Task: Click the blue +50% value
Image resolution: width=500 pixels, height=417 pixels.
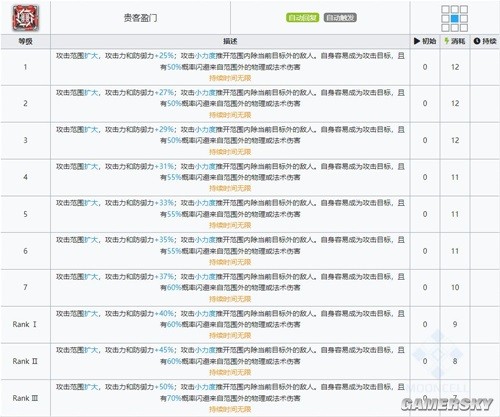Action: pos(164,387)
